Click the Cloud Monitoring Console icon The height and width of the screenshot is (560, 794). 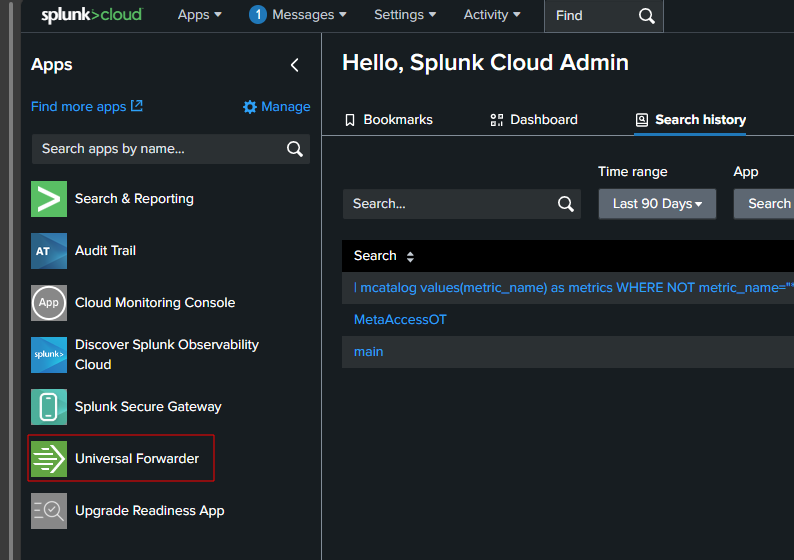(49, 303)
